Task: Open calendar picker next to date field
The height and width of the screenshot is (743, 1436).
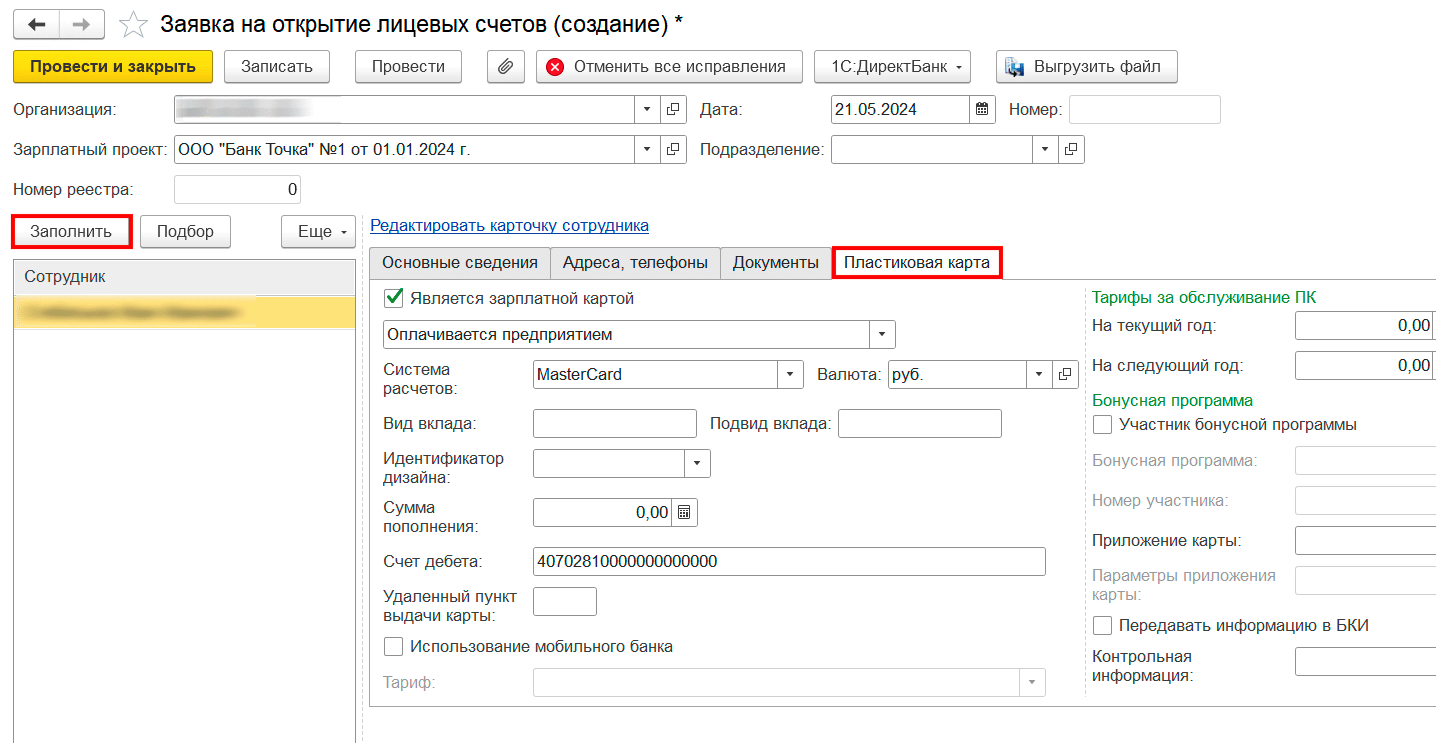Action: (982, 109)
